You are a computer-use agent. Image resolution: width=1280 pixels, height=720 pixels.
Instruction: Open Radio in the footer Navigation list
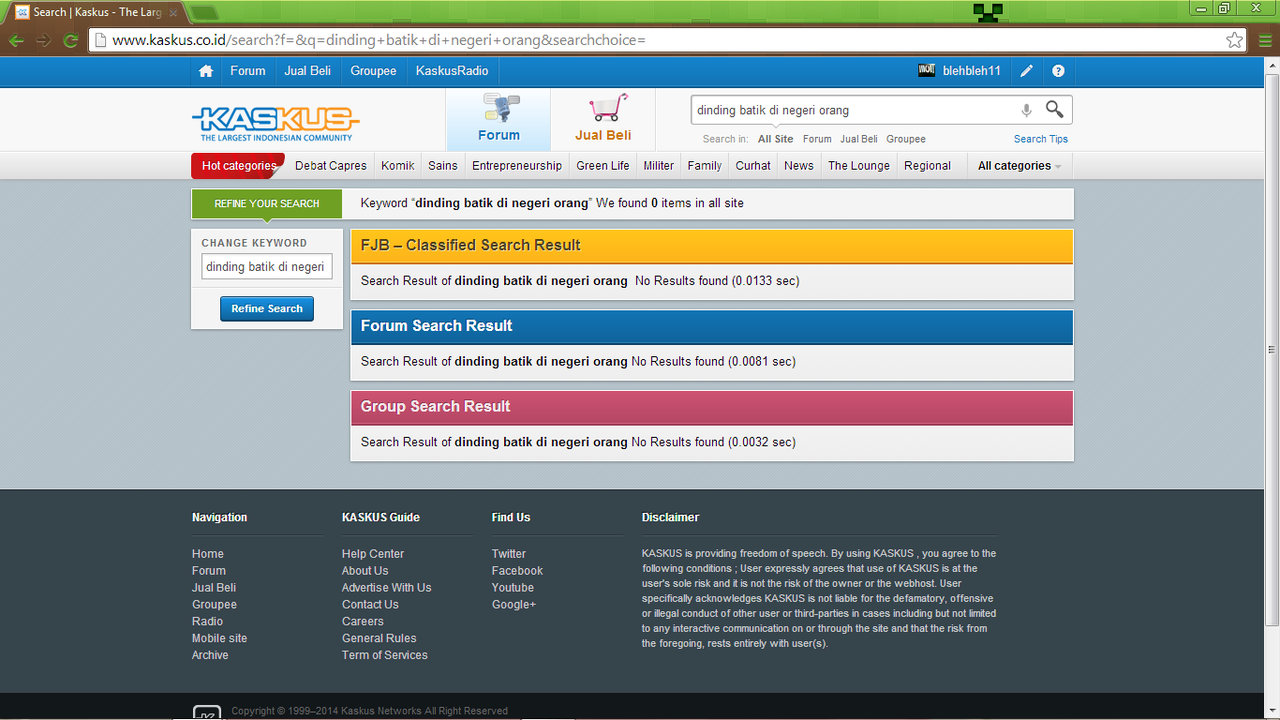pos(207,621)
